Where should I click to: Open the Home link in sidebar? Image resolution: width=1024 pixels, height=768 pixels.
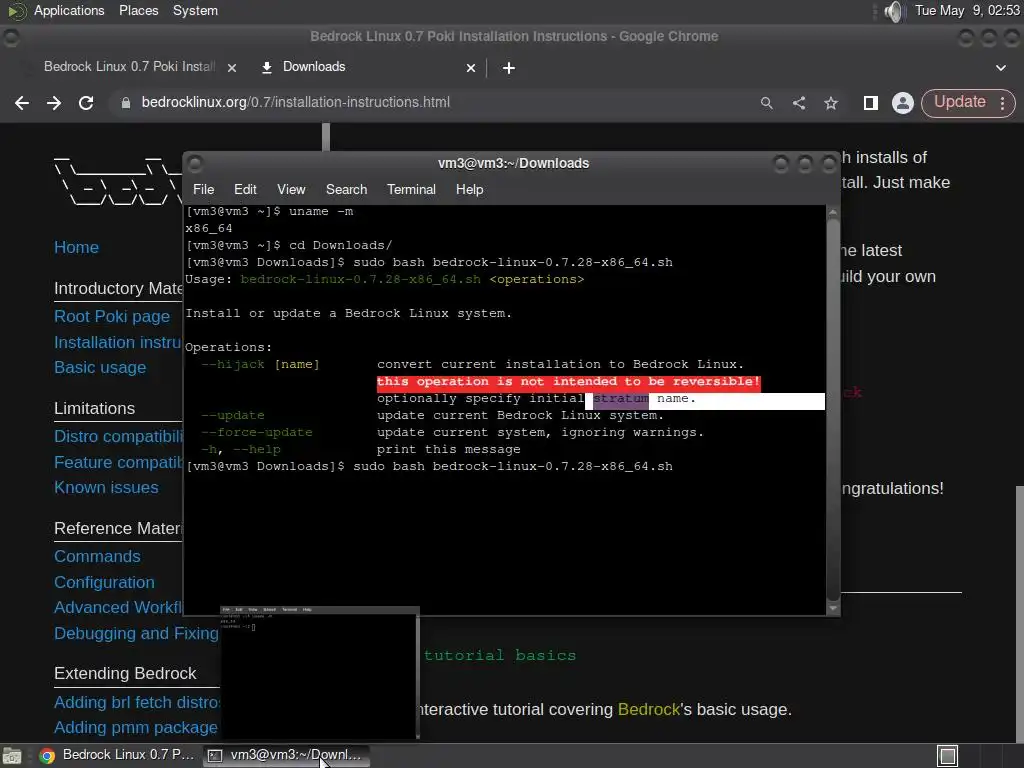pos(76,248)
